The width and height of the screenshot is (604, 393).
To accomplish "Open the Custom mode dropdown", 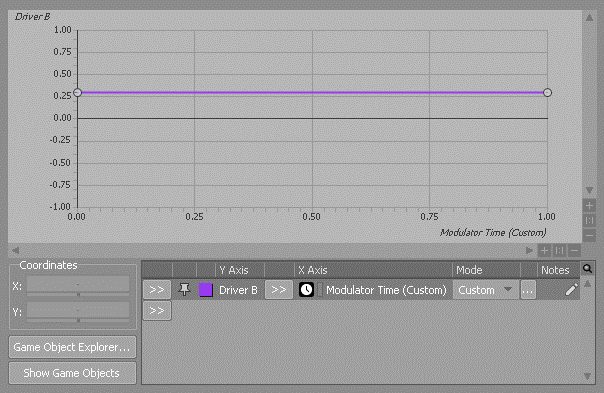I will 485,290.
